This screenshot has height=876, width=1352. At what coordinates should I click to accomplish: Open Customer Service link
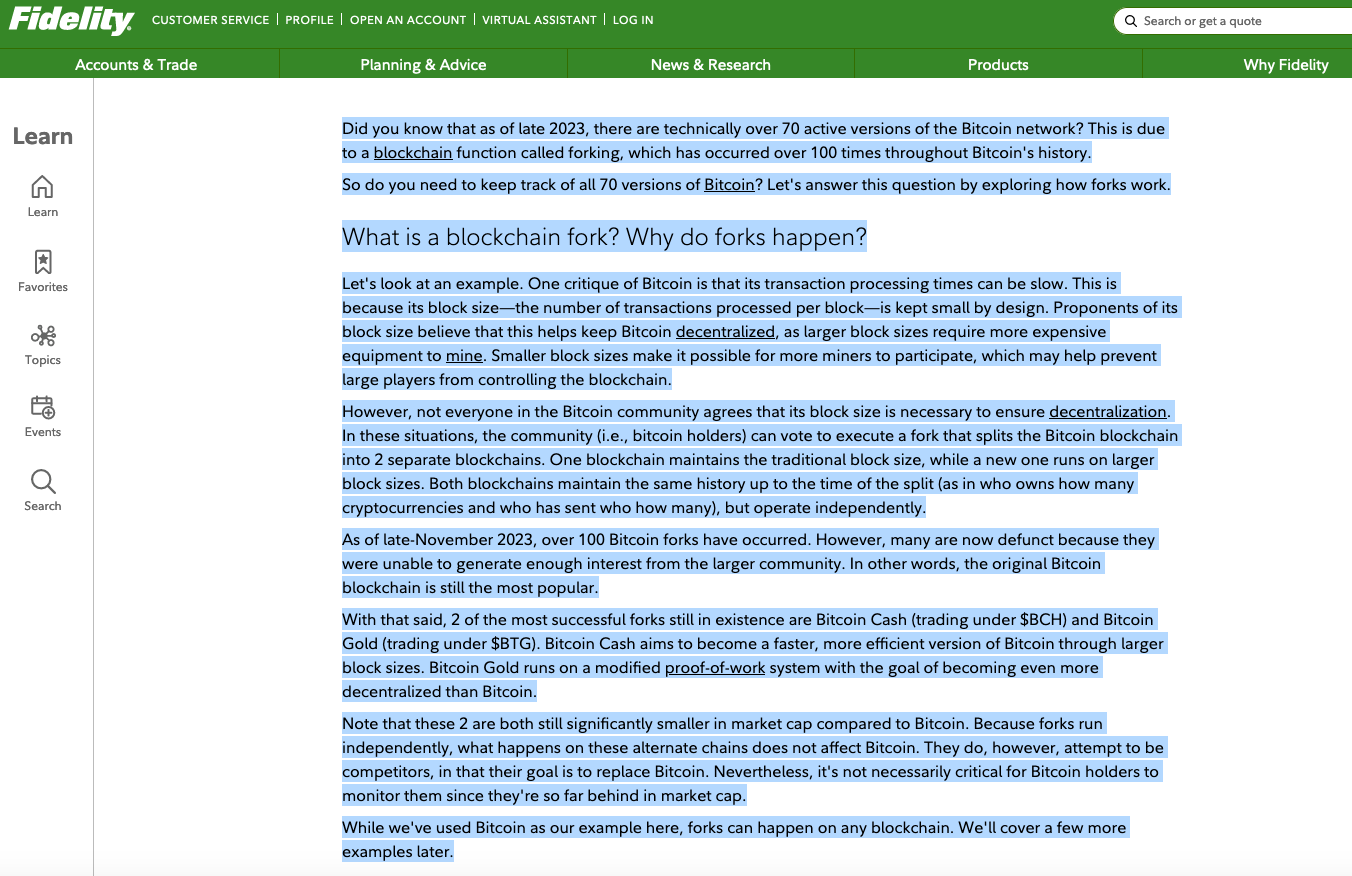pos(210,20)
